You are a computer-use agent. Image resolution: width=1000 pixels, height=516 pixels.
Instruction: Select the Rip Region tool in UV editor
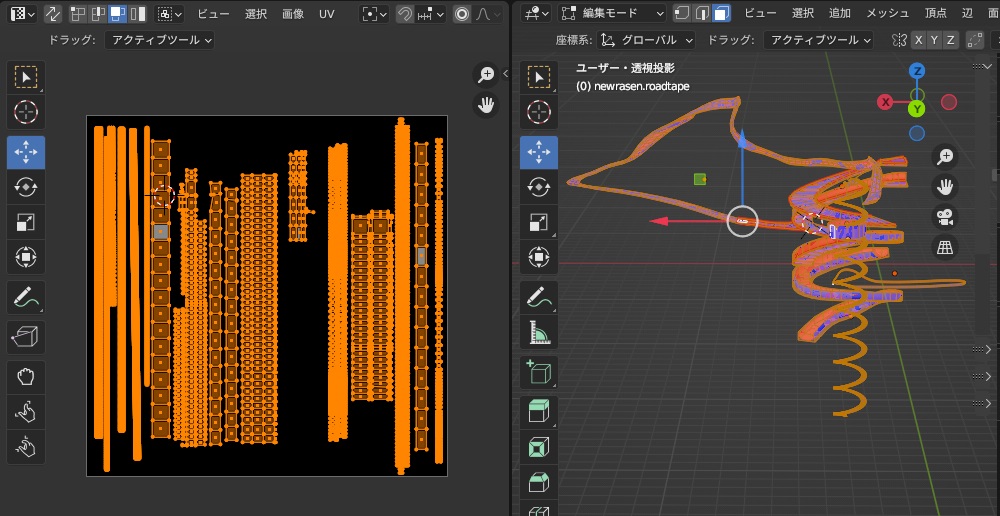point(26,337)
